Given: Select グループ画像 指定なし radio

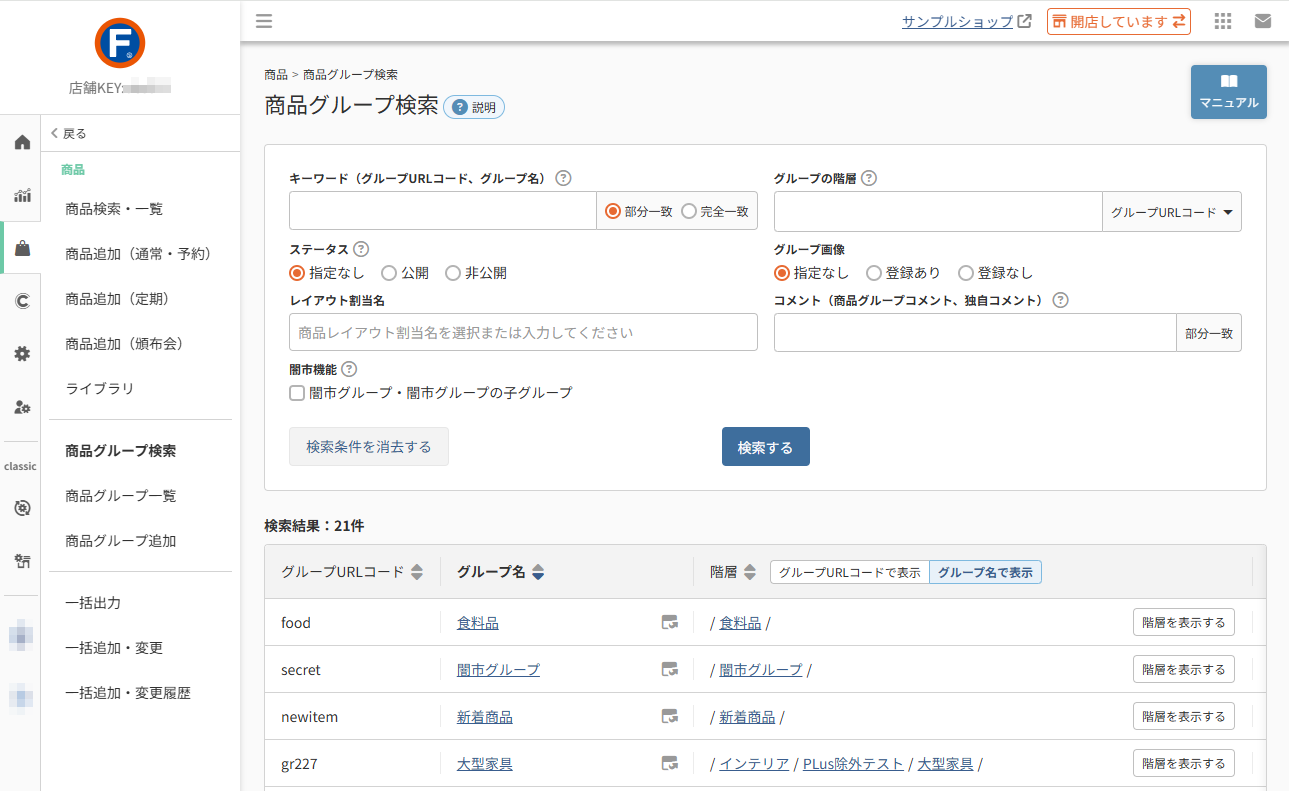Looking at the screenshot, I should coord(782,272).
